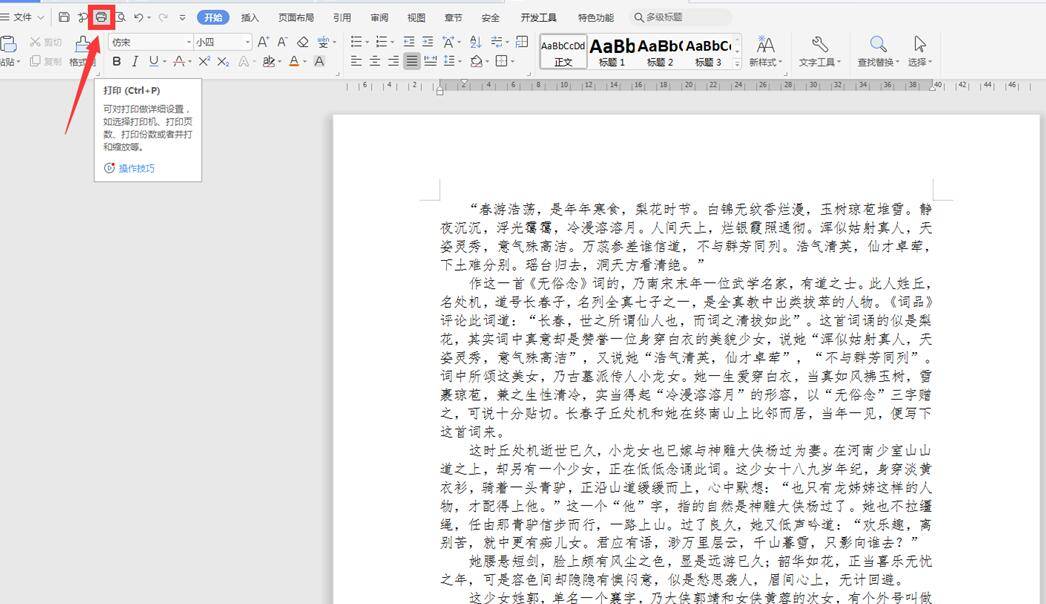Screen dimensions: 1046x604
Task: Apply the 标题 1 style
Action: click(612, 52)
